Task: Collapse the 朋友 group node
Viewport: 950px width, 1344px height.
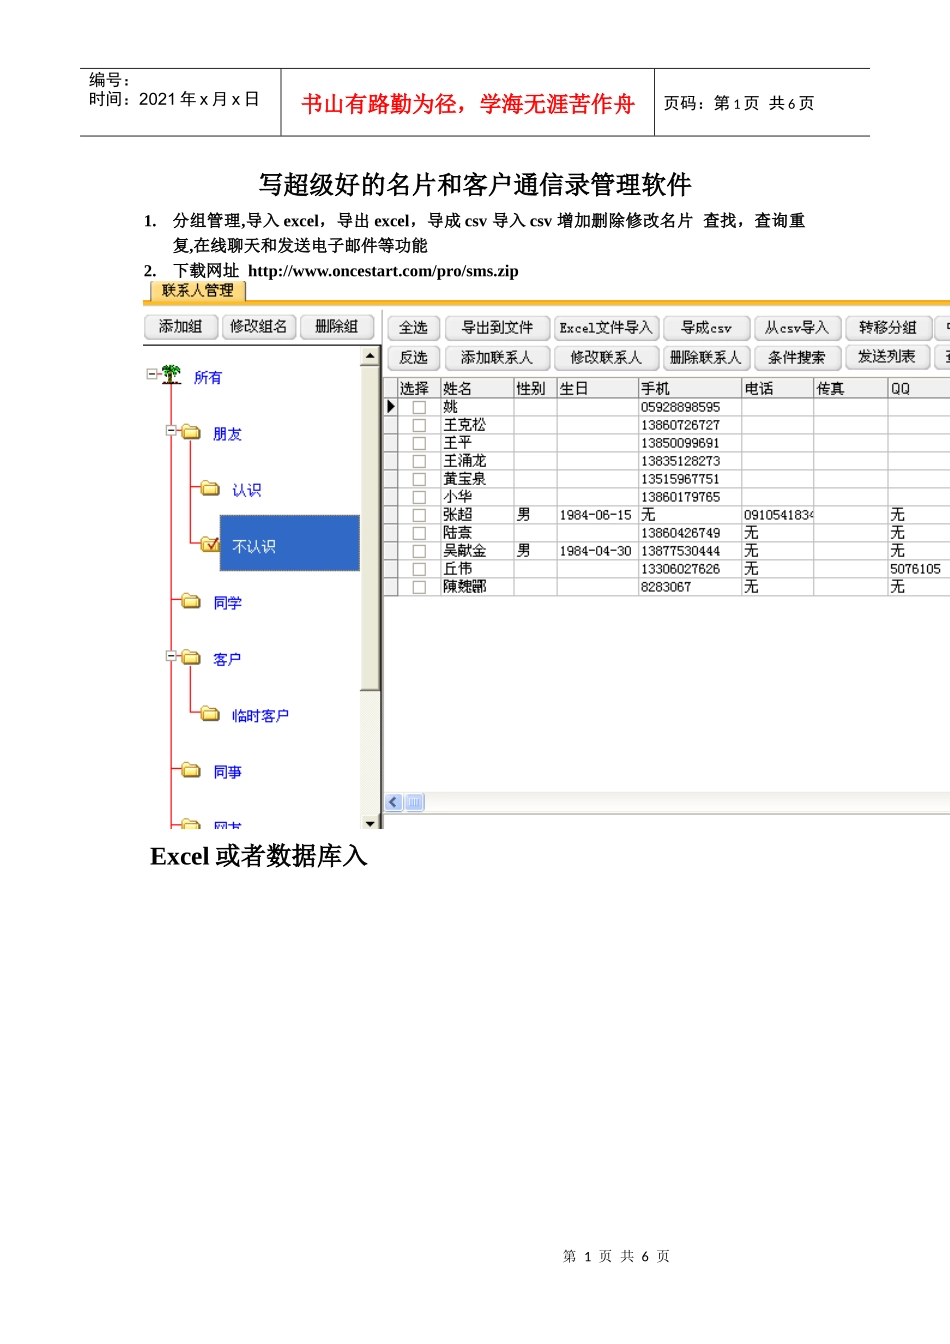Action: tap(172, 431)
